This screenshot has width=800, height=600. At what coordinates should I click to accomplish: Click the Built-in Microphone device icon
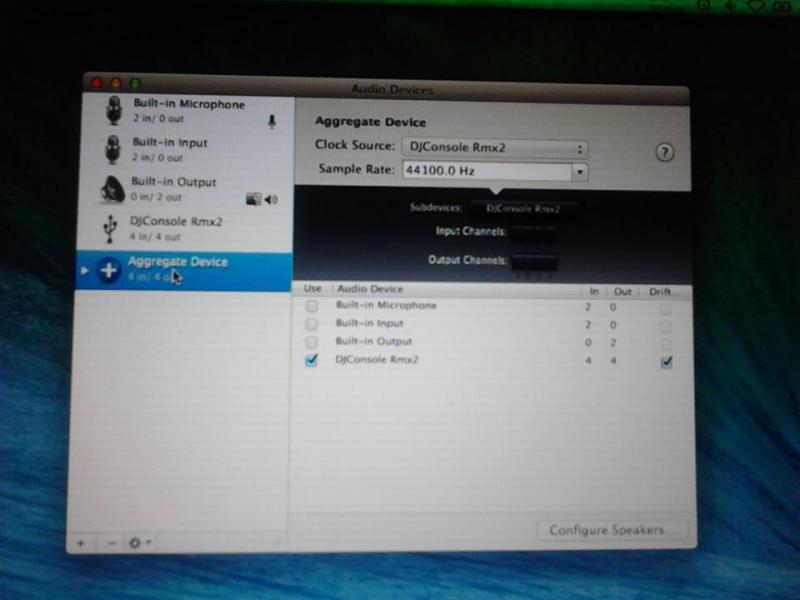point(114,111)
